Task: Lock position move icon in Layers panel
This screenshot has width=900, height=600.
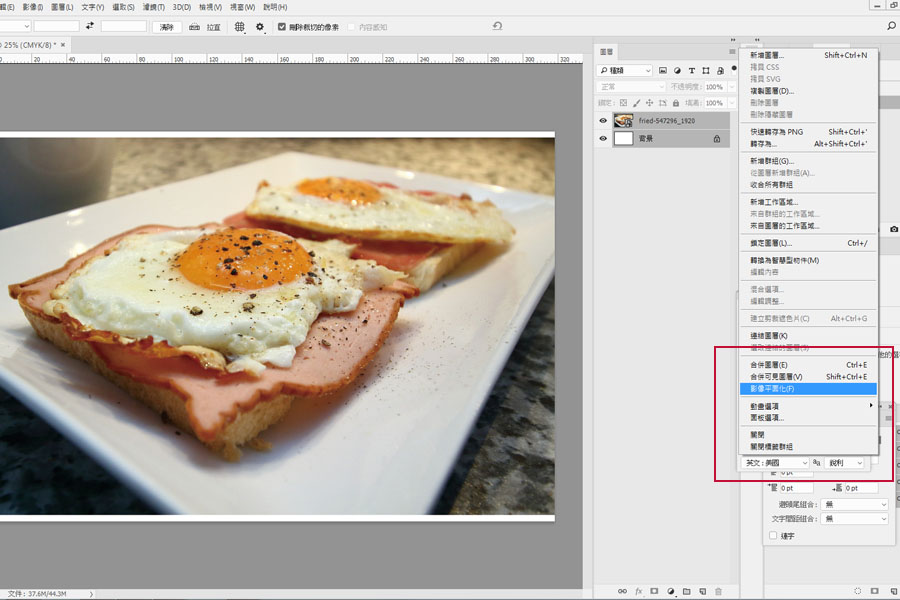Action: pyautogui.click(x=649, y=103)
